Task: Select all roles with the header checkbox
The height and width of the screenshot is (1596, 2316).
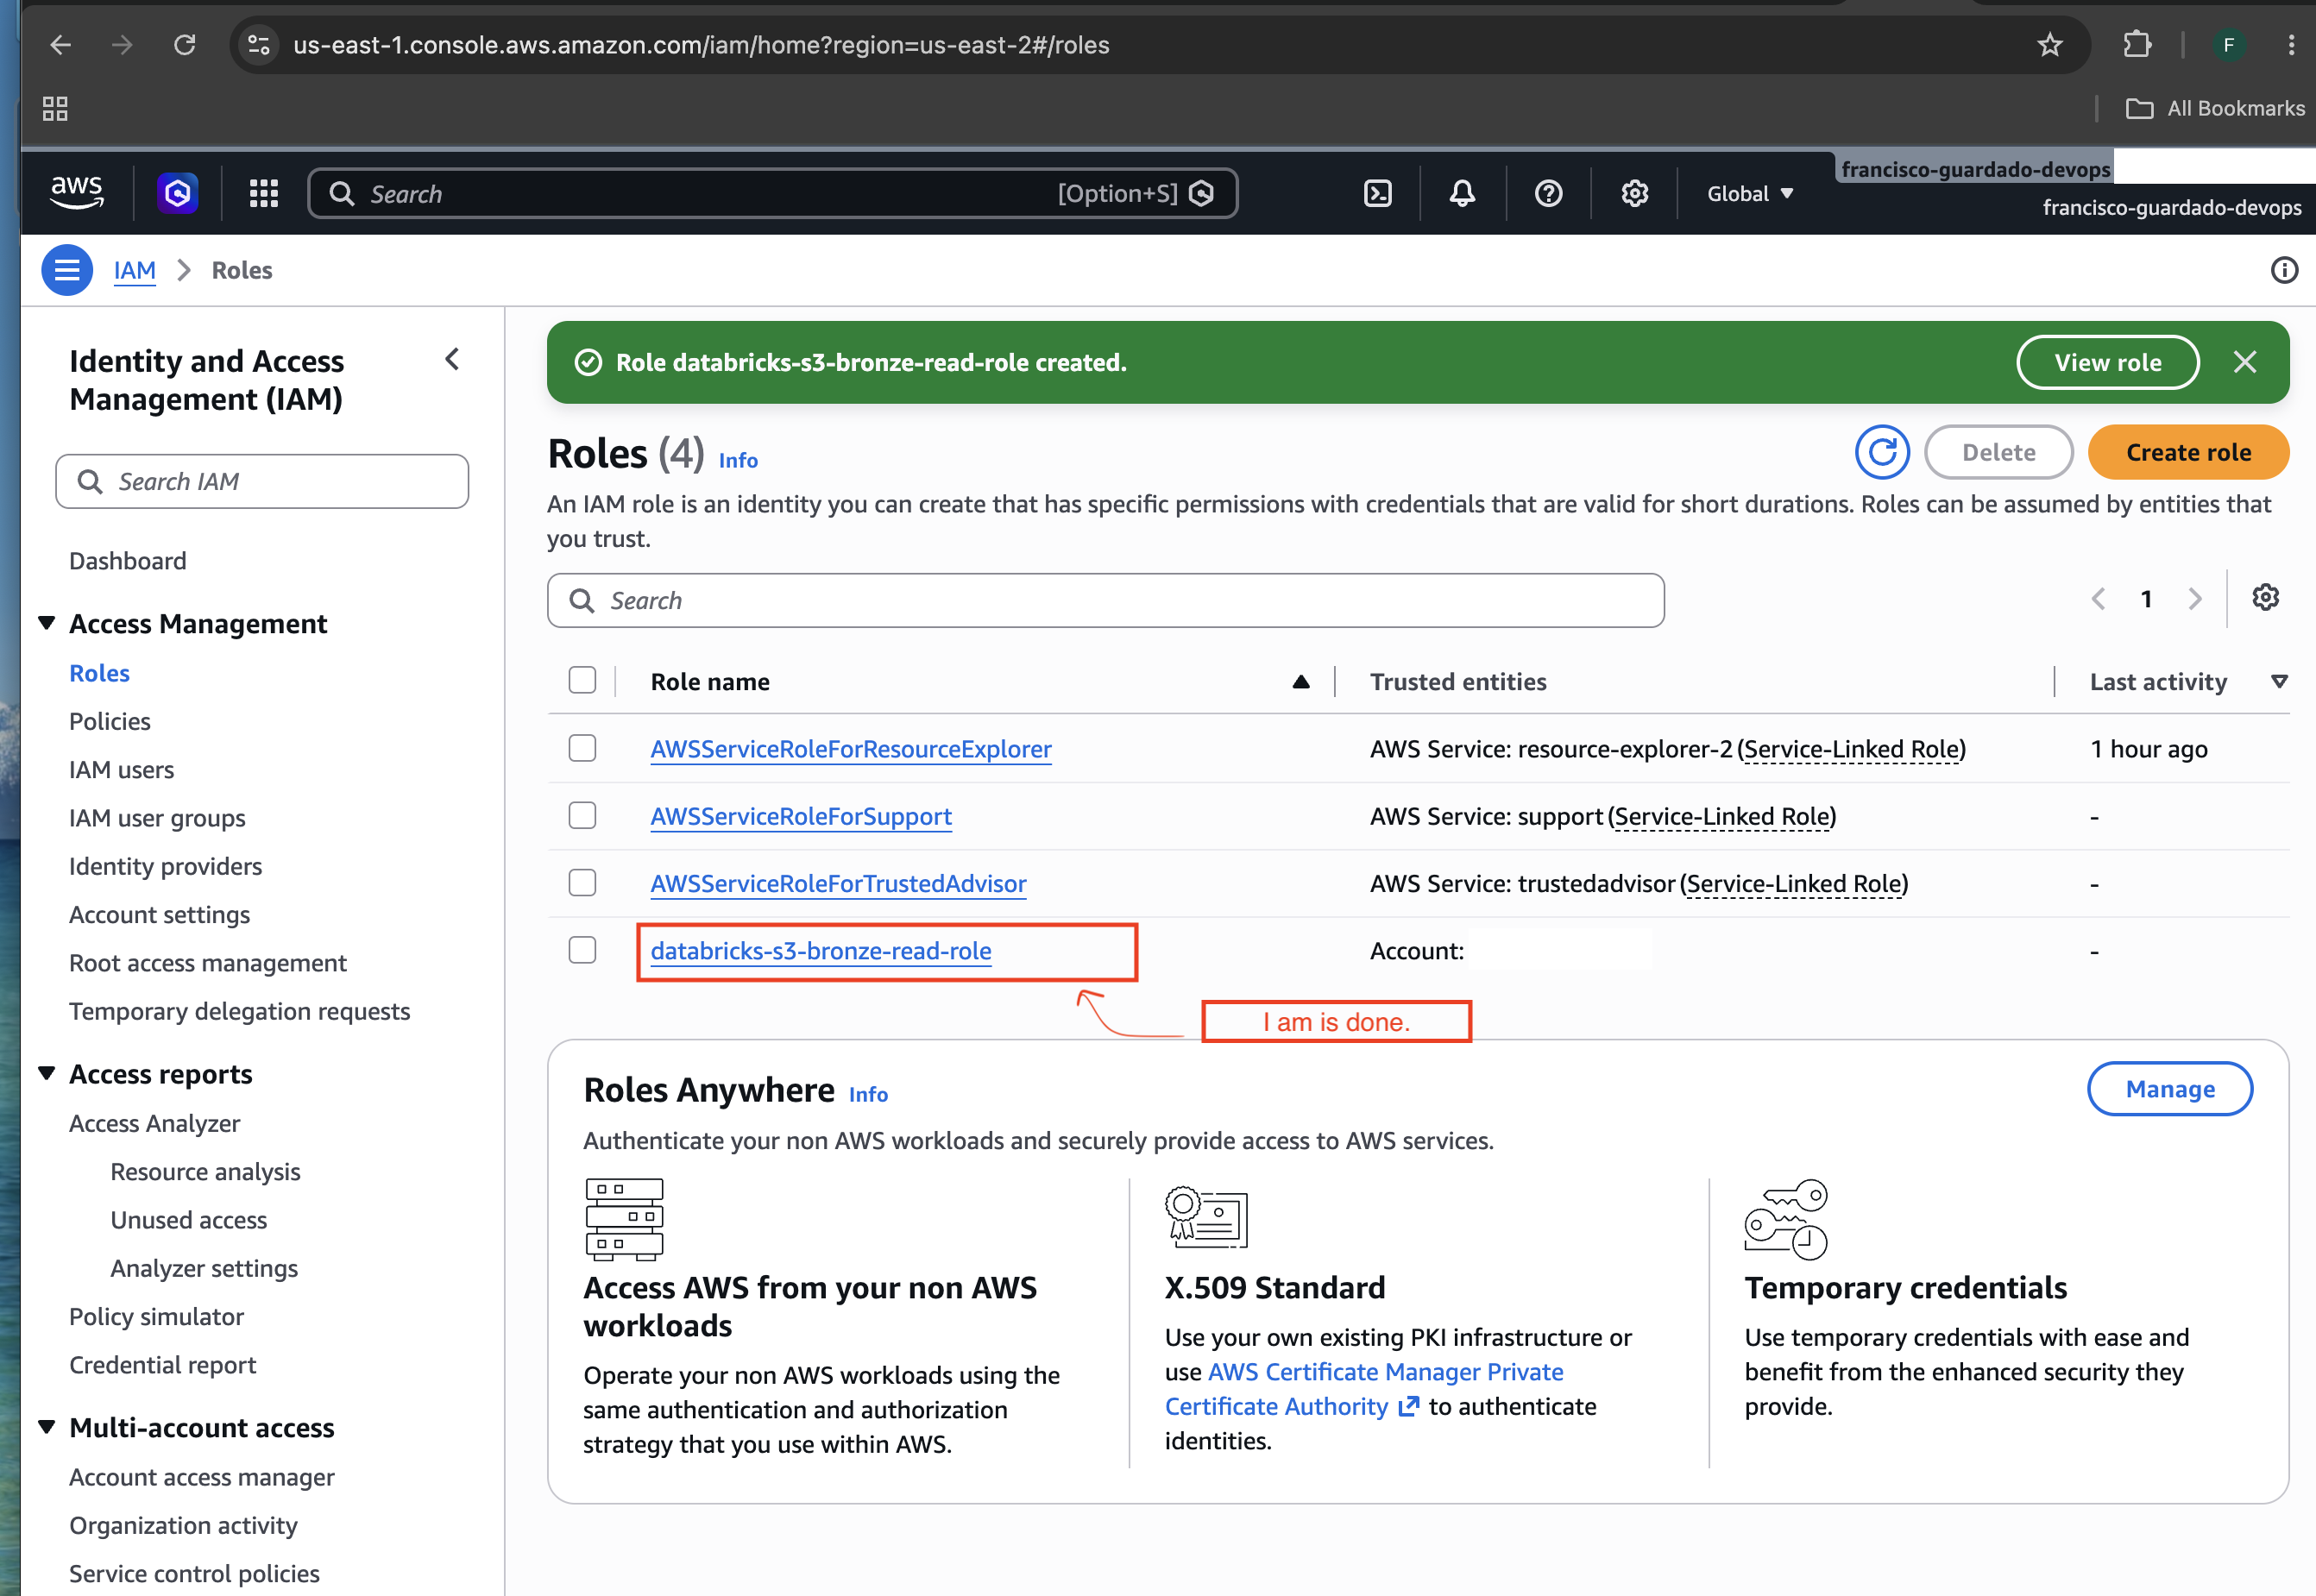Action: pos(582,680)
